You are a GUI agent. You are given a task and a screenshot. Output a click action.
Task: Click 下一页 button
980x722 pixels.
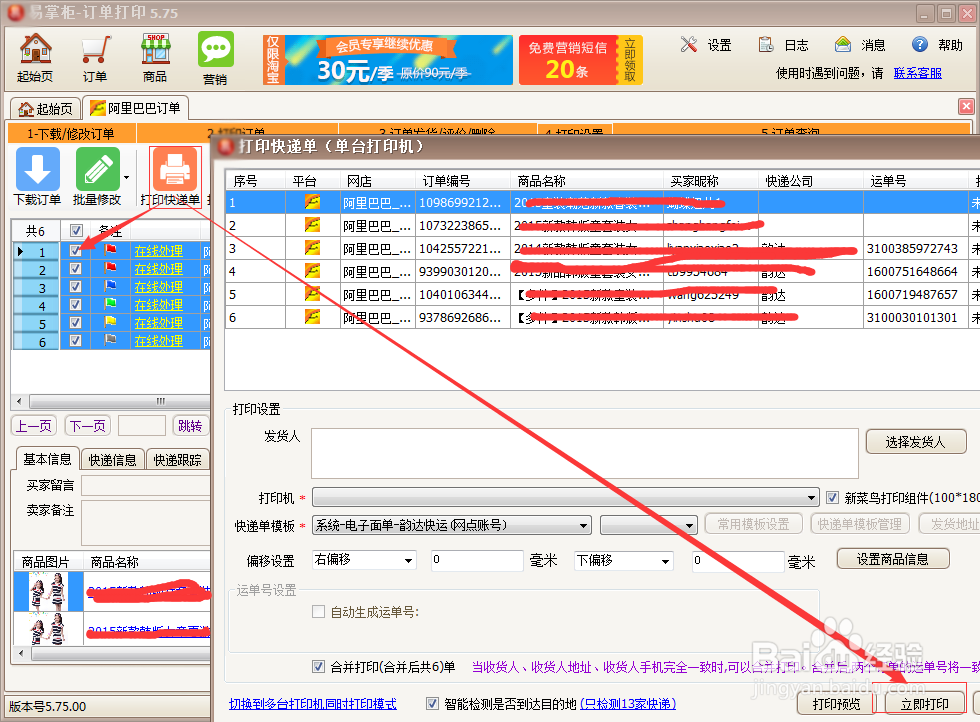88,426
